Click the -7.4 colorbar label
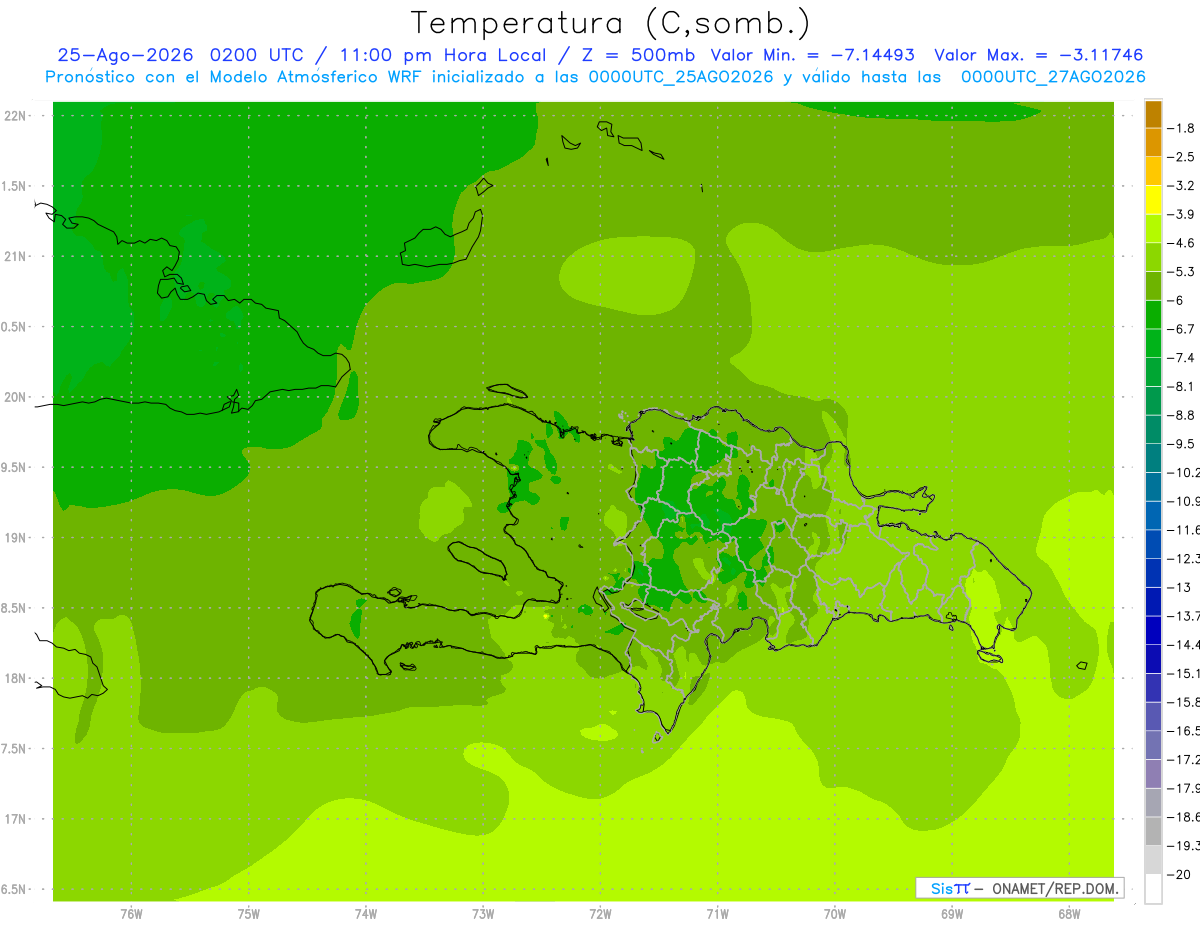 click(x=1181, y=358)
